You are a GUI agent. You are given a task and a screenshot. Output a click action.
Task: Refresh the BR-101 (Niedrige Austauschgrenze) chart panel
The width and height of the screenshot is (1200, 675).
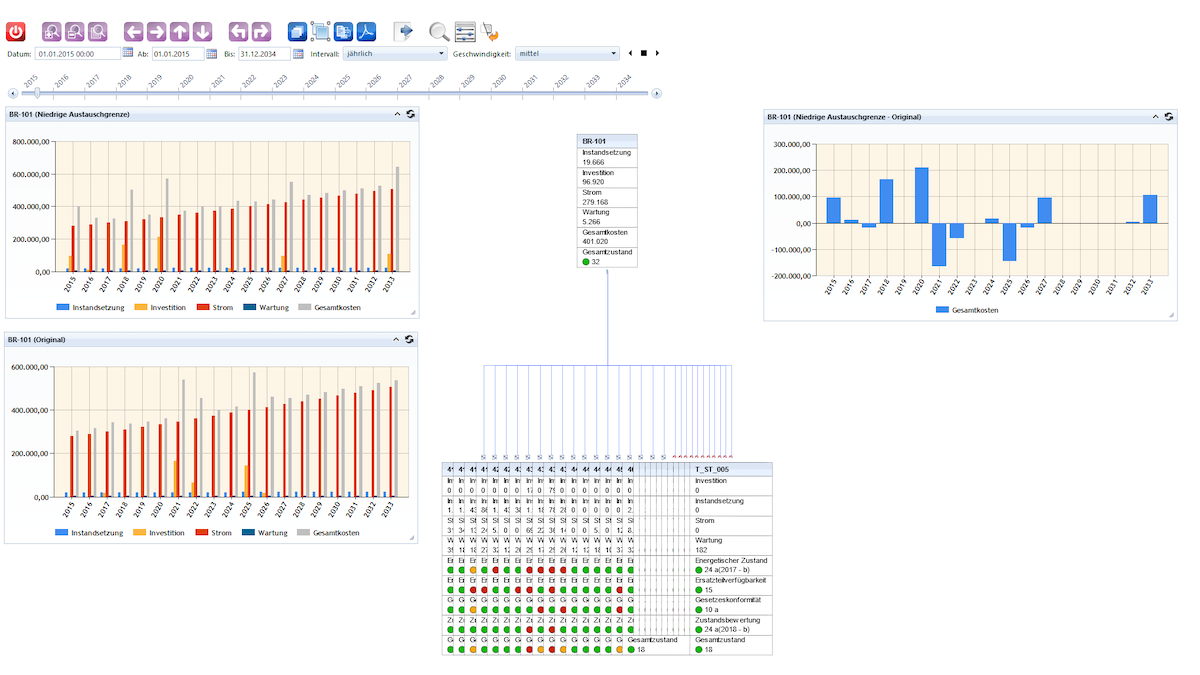coord(410,115)
